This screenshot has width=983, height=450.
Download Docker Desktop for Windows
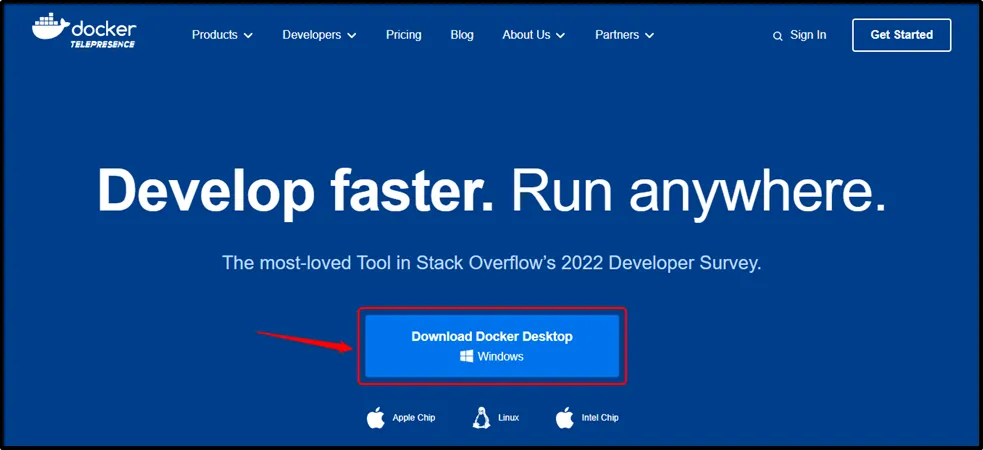(x=492, y=346)
